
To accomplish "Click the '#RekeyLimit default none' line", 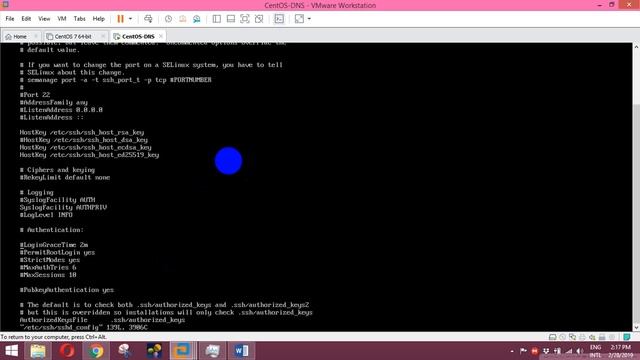I will coord(65,177).
